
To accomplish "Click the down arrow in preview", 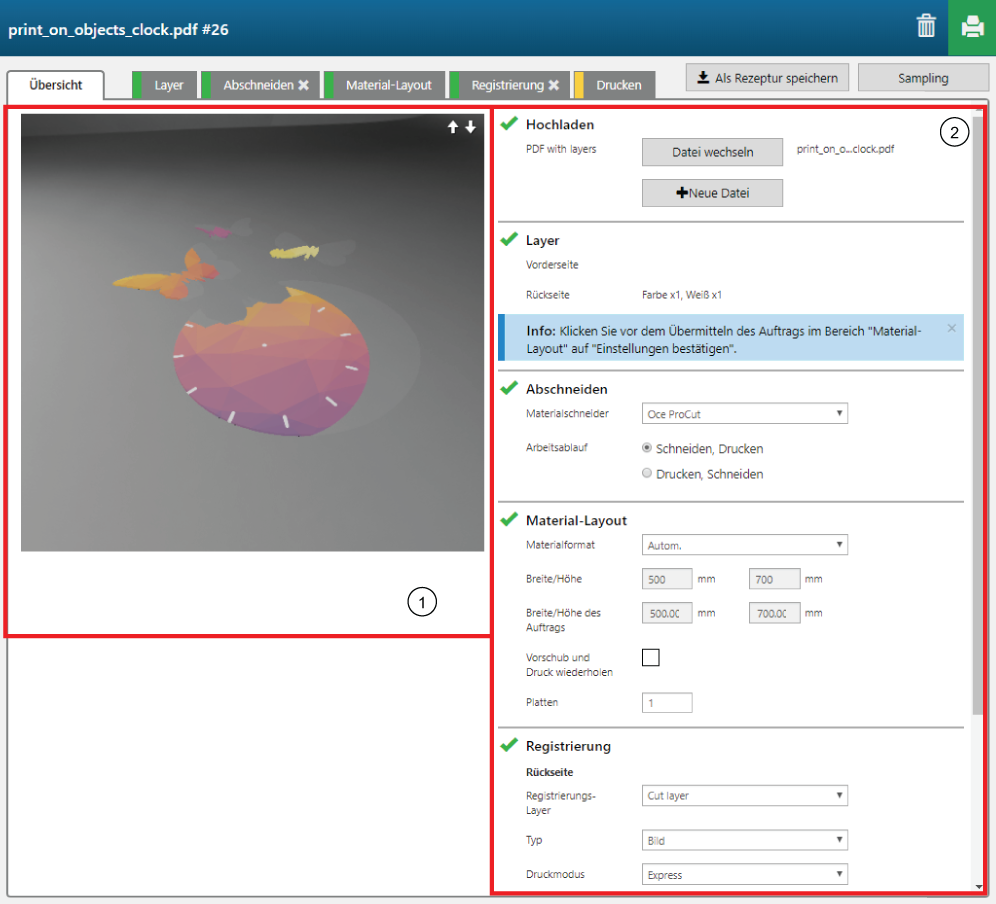I will point(470,127).
